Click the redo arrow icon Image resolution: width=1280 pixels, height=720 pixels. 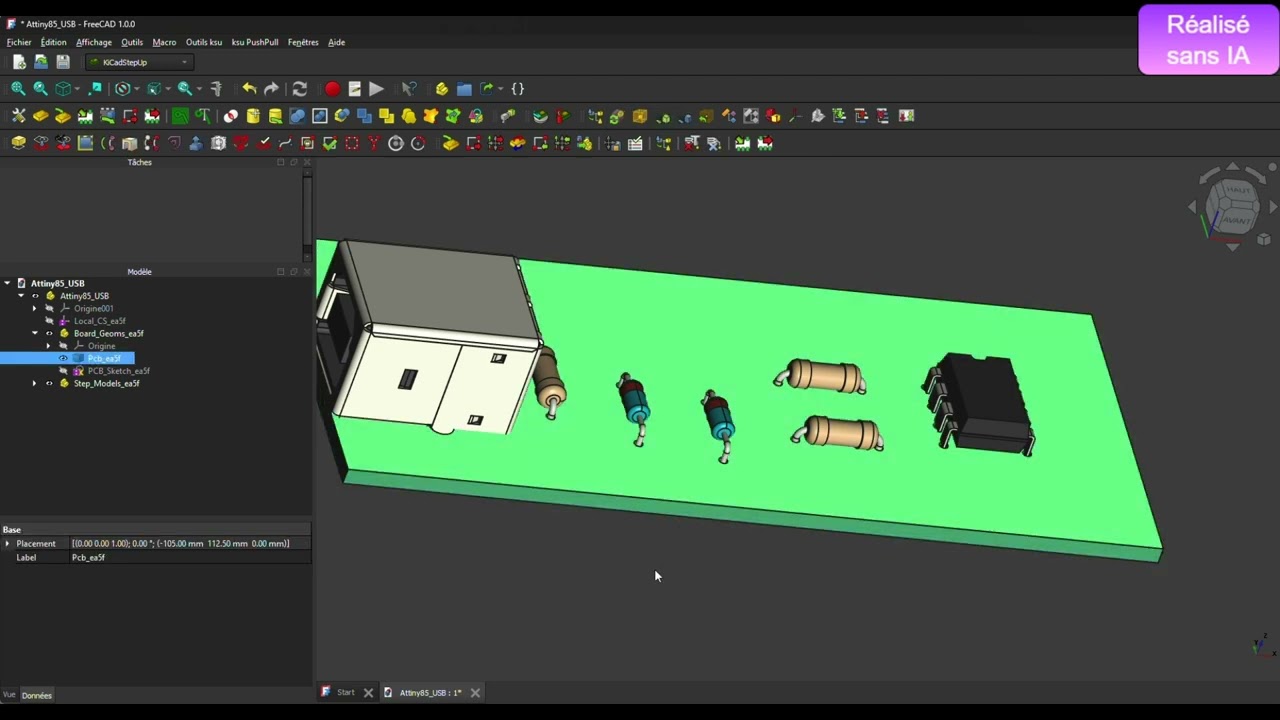[x=271, y=89]
